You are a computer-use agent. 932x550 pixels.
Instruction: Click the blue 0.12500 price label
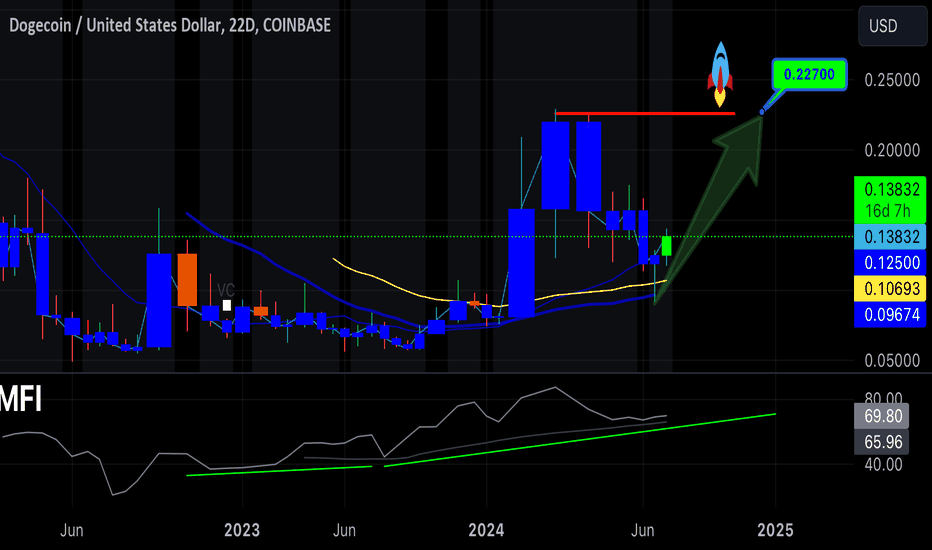[x=890, y=263]
